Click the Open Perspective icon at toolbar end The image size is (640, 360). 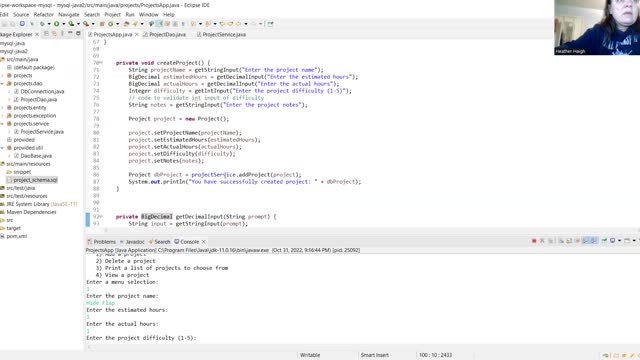[270, 24]
